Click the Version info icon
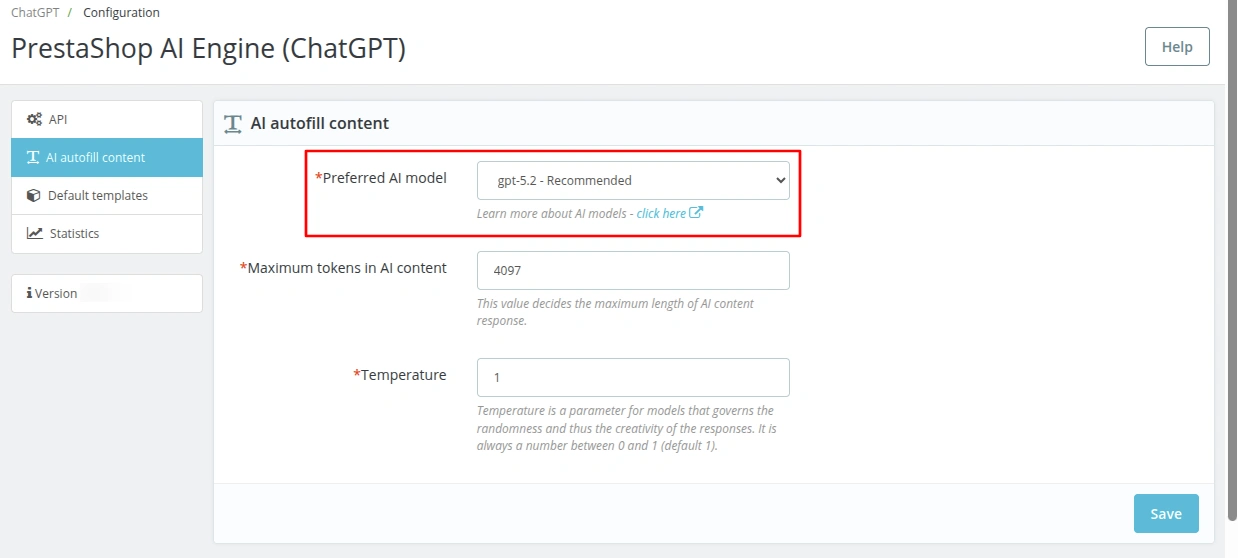 point(29,293)
